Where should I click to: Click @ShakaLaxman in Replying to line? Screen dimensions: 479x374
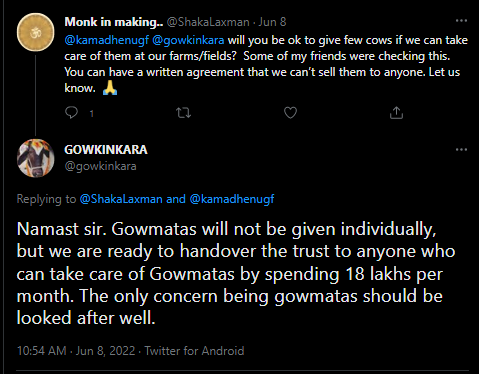tap(121, 199)
